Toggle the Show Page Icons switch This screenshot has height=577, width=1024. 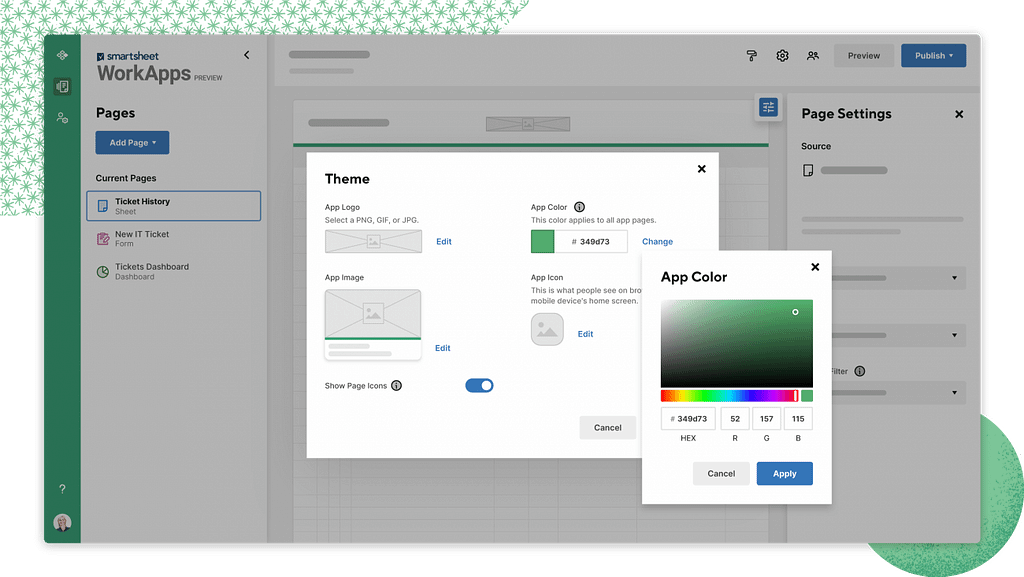point(479,386)
